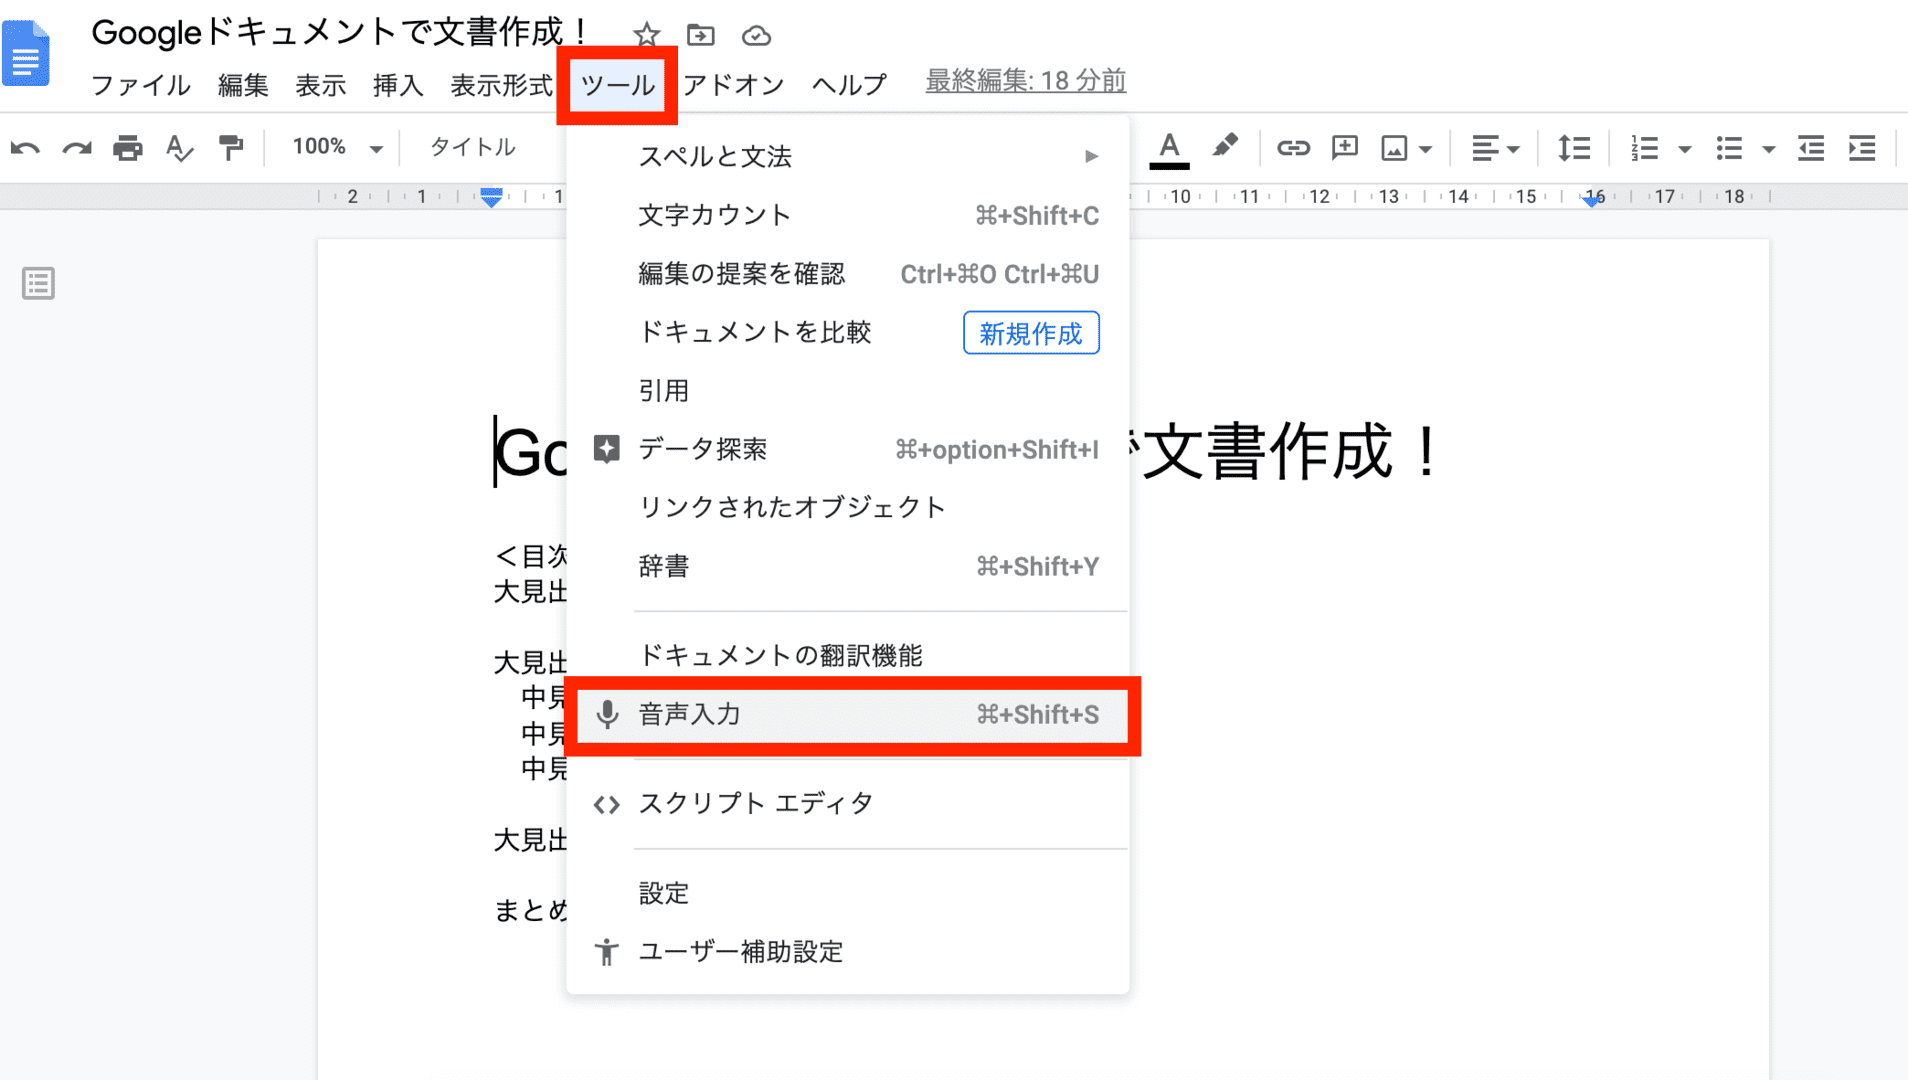Click the 新規作成 button
Screen dimensions: 1908x1080
point(1030,333)
